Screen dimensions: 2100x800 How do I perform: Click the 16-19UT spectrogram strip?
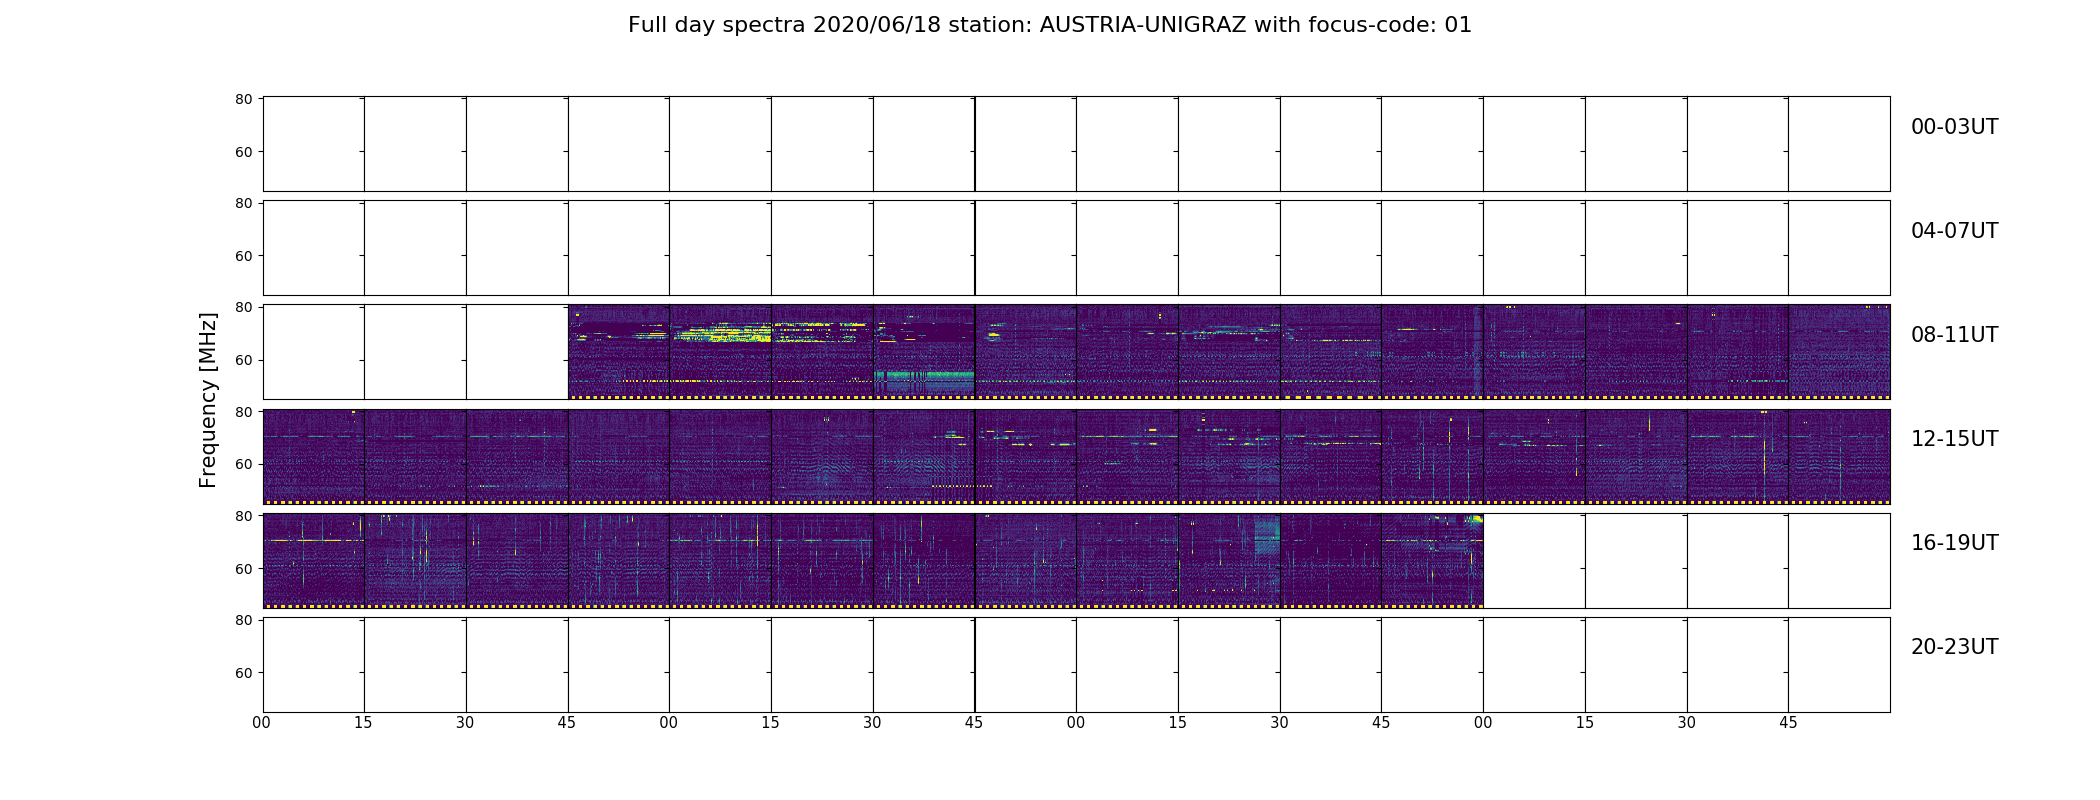click(x=873, y=560)
